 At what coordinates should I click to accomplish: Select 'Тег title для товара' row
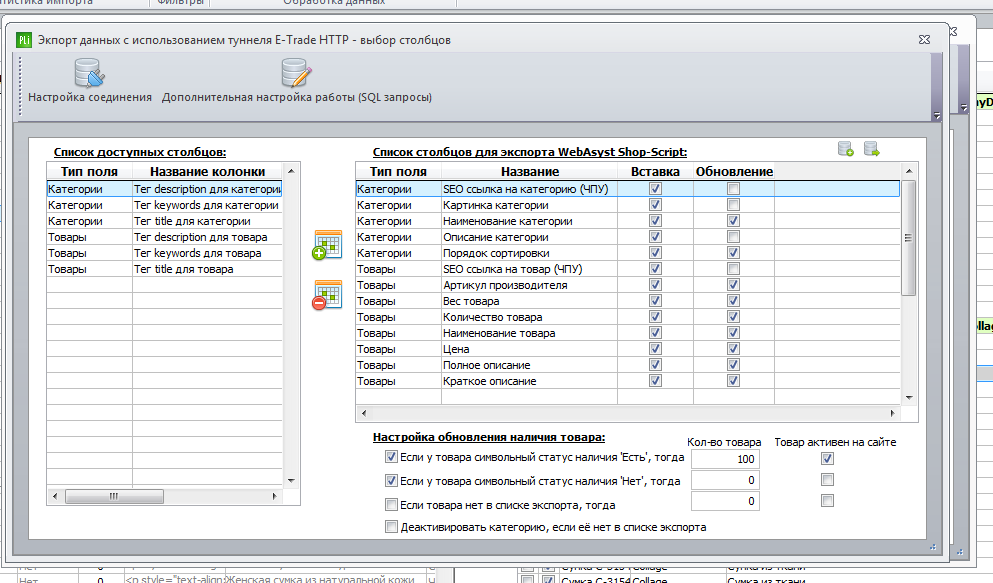[x=165, y=269]
